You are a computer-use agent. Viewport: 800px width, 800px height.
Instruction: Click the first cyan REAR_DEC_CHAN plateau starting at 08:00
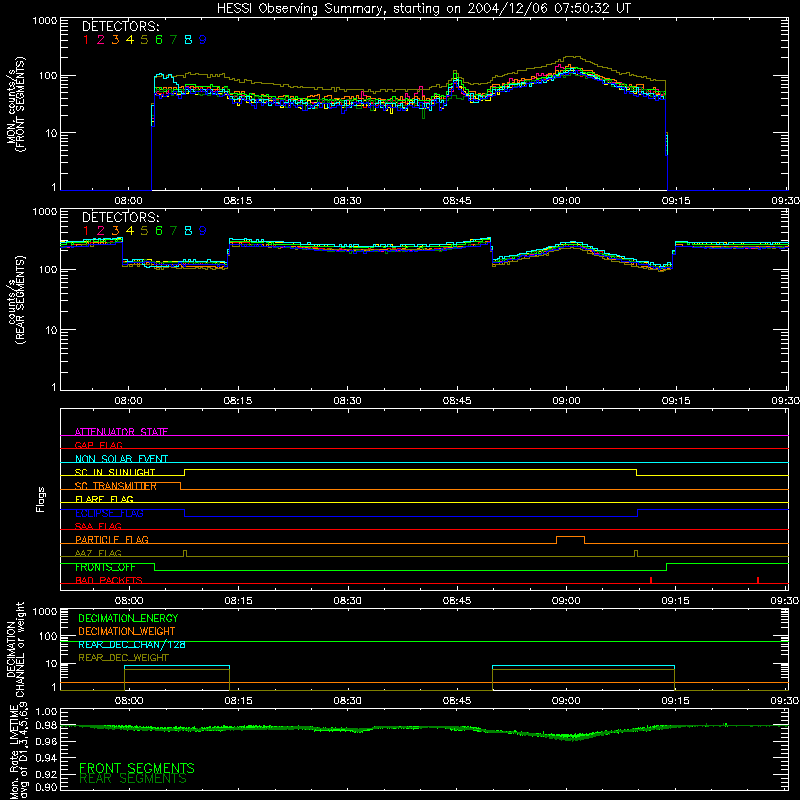pyautogui.click(x=177, y=666)
